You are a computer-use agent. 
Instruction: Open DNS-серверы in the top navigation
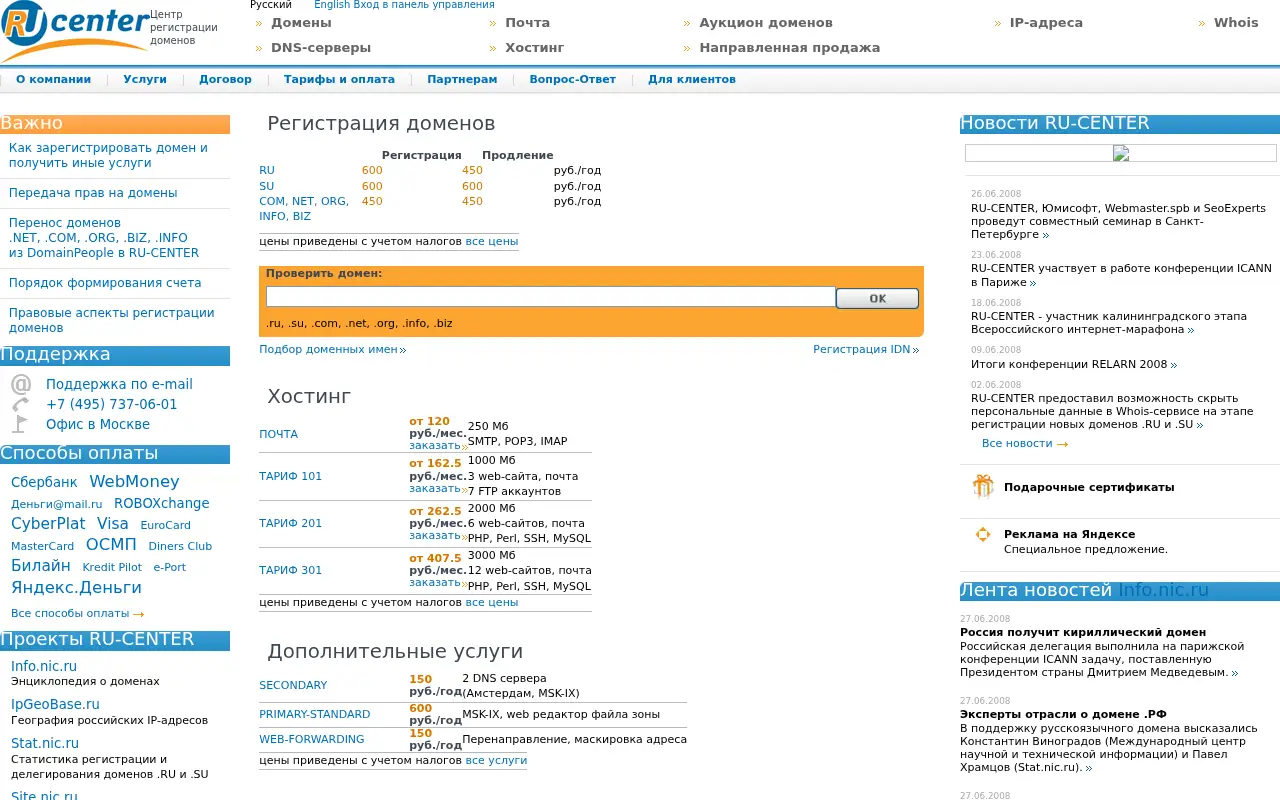[321, 47]
